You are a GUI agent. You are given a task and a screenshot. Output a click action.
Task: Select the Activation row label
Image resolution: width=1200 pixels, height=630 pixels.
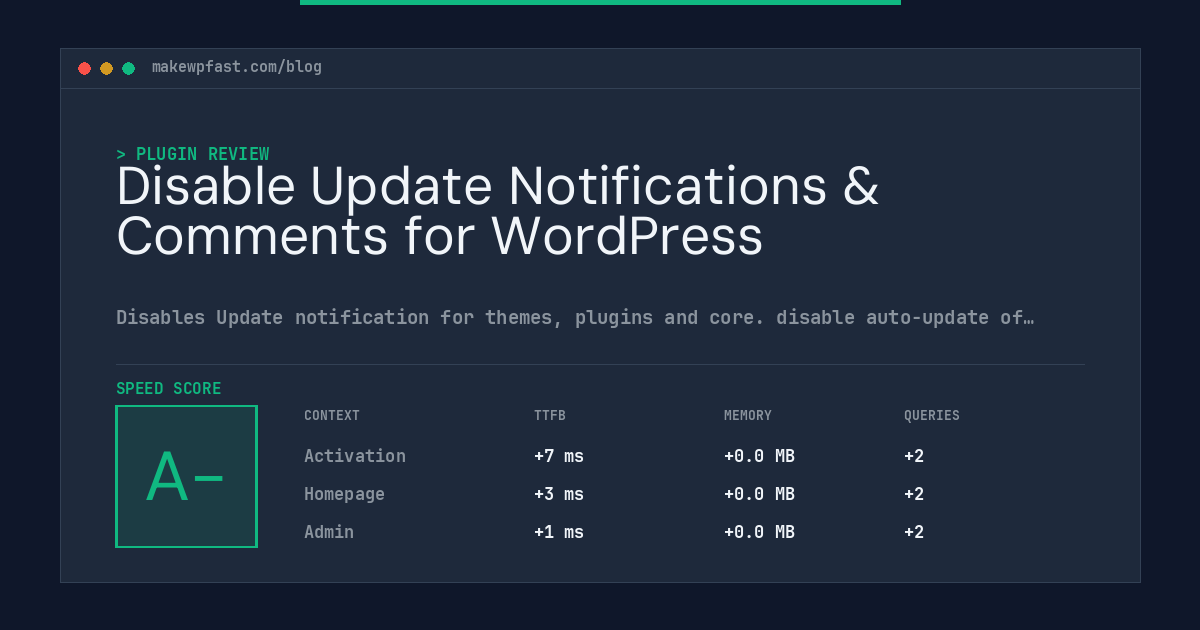point(355,456)
